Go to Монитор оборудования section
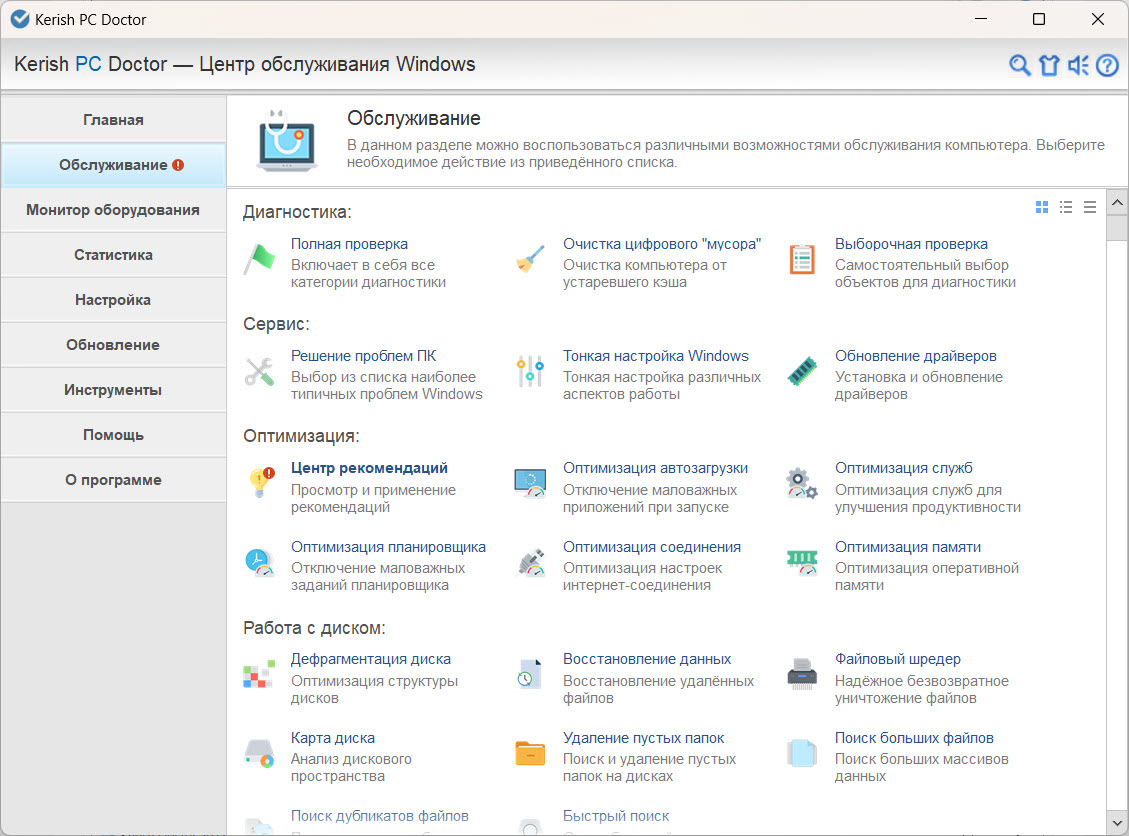 (x=113, y=210)
